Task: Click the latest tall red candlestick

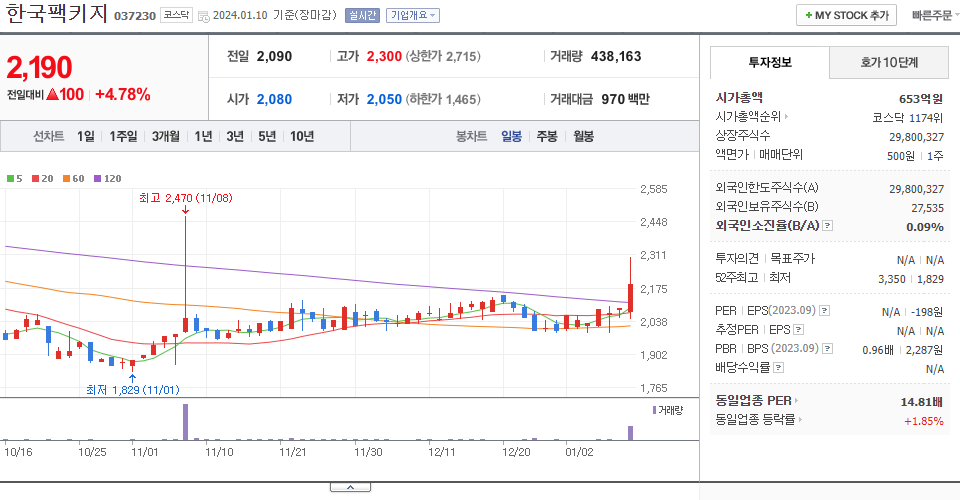Action: click(x=631, y=297)
